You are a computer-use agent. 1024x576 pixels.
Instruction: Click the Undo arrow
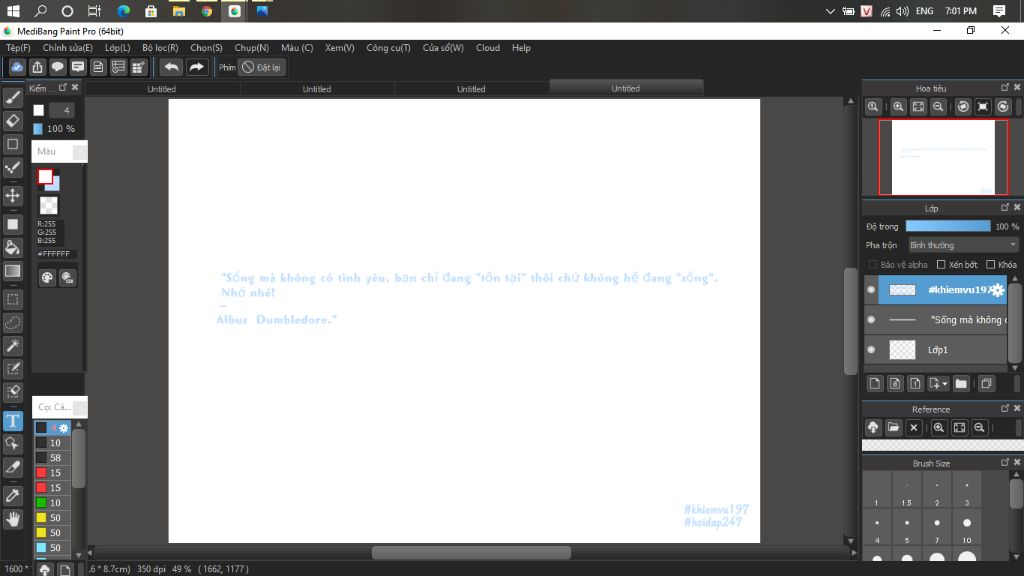click(171, 67)
